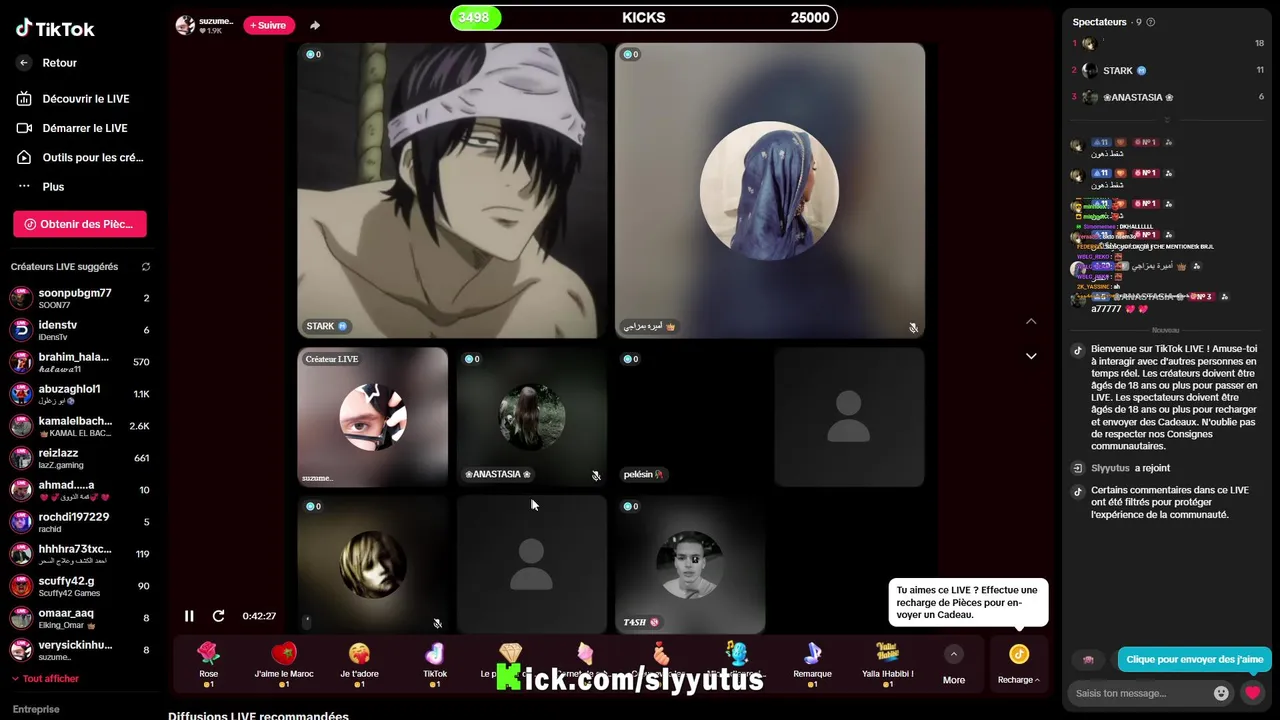Screen dimensions: 1280x720
Task: Click the Suivre follow button
Action: pyautogui.click(x=268, y=25)
